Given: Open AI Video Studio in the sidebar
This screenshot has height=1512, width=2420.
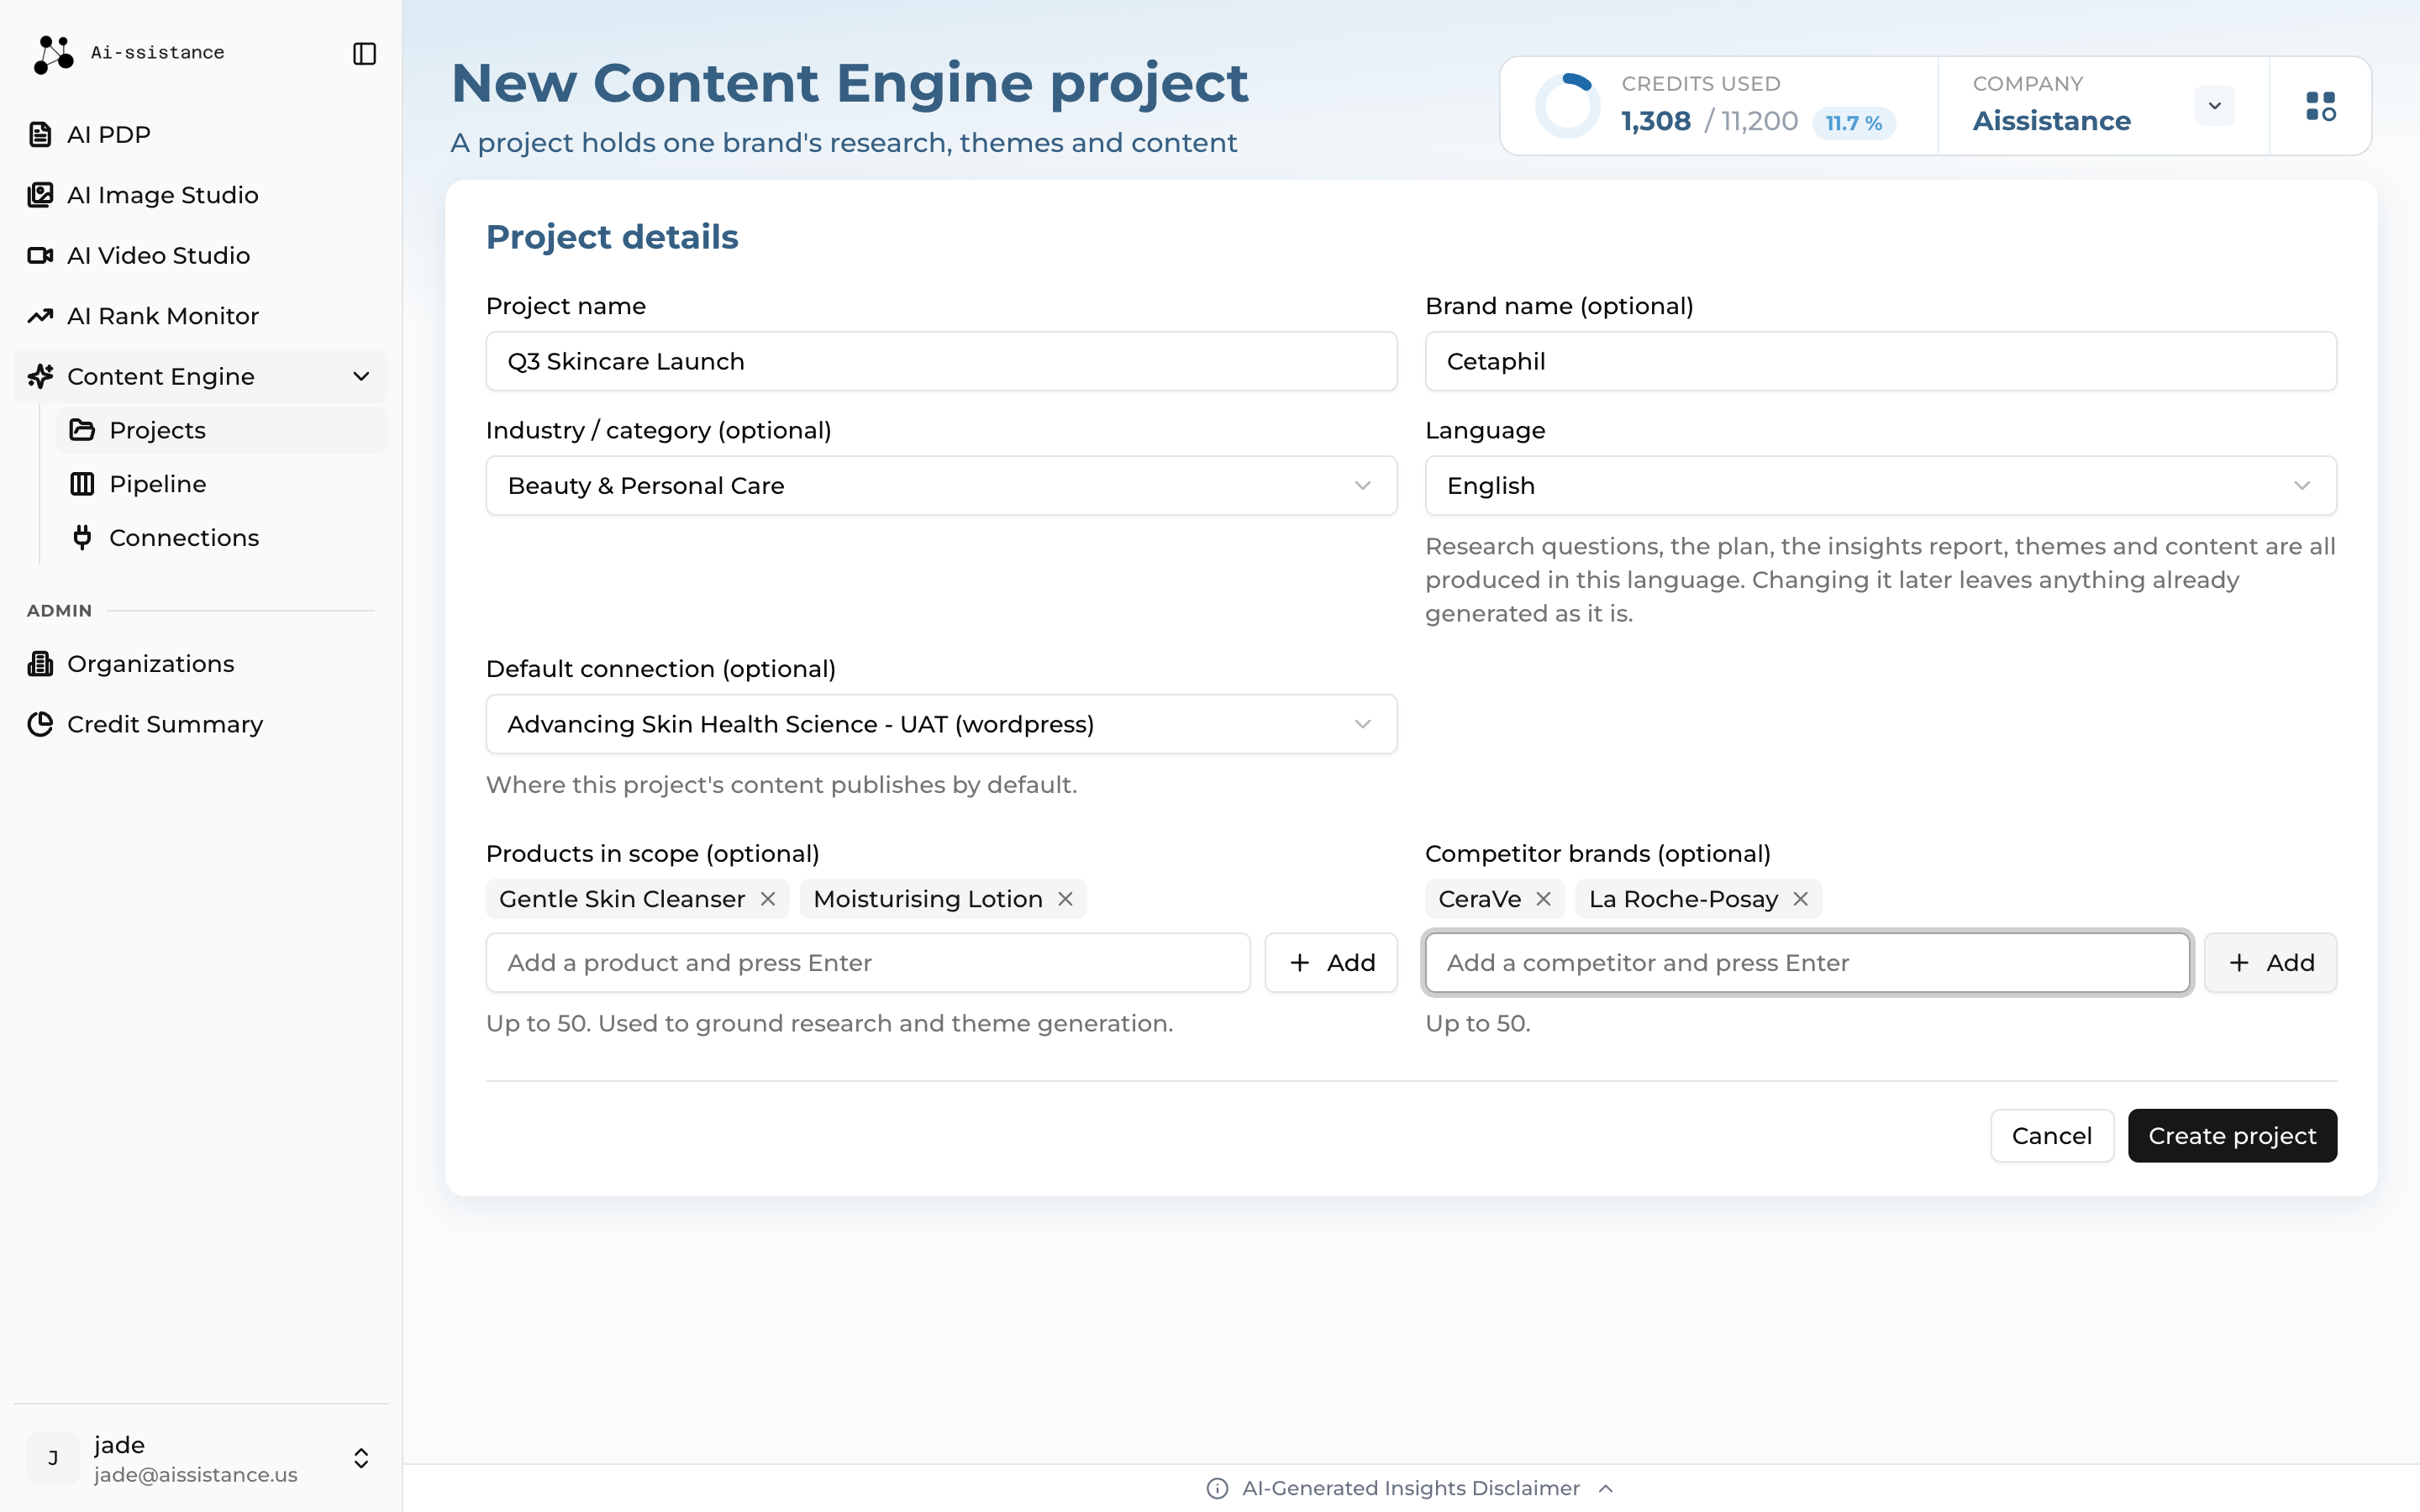Looking at the screenshot, I should tap(200, 255).
